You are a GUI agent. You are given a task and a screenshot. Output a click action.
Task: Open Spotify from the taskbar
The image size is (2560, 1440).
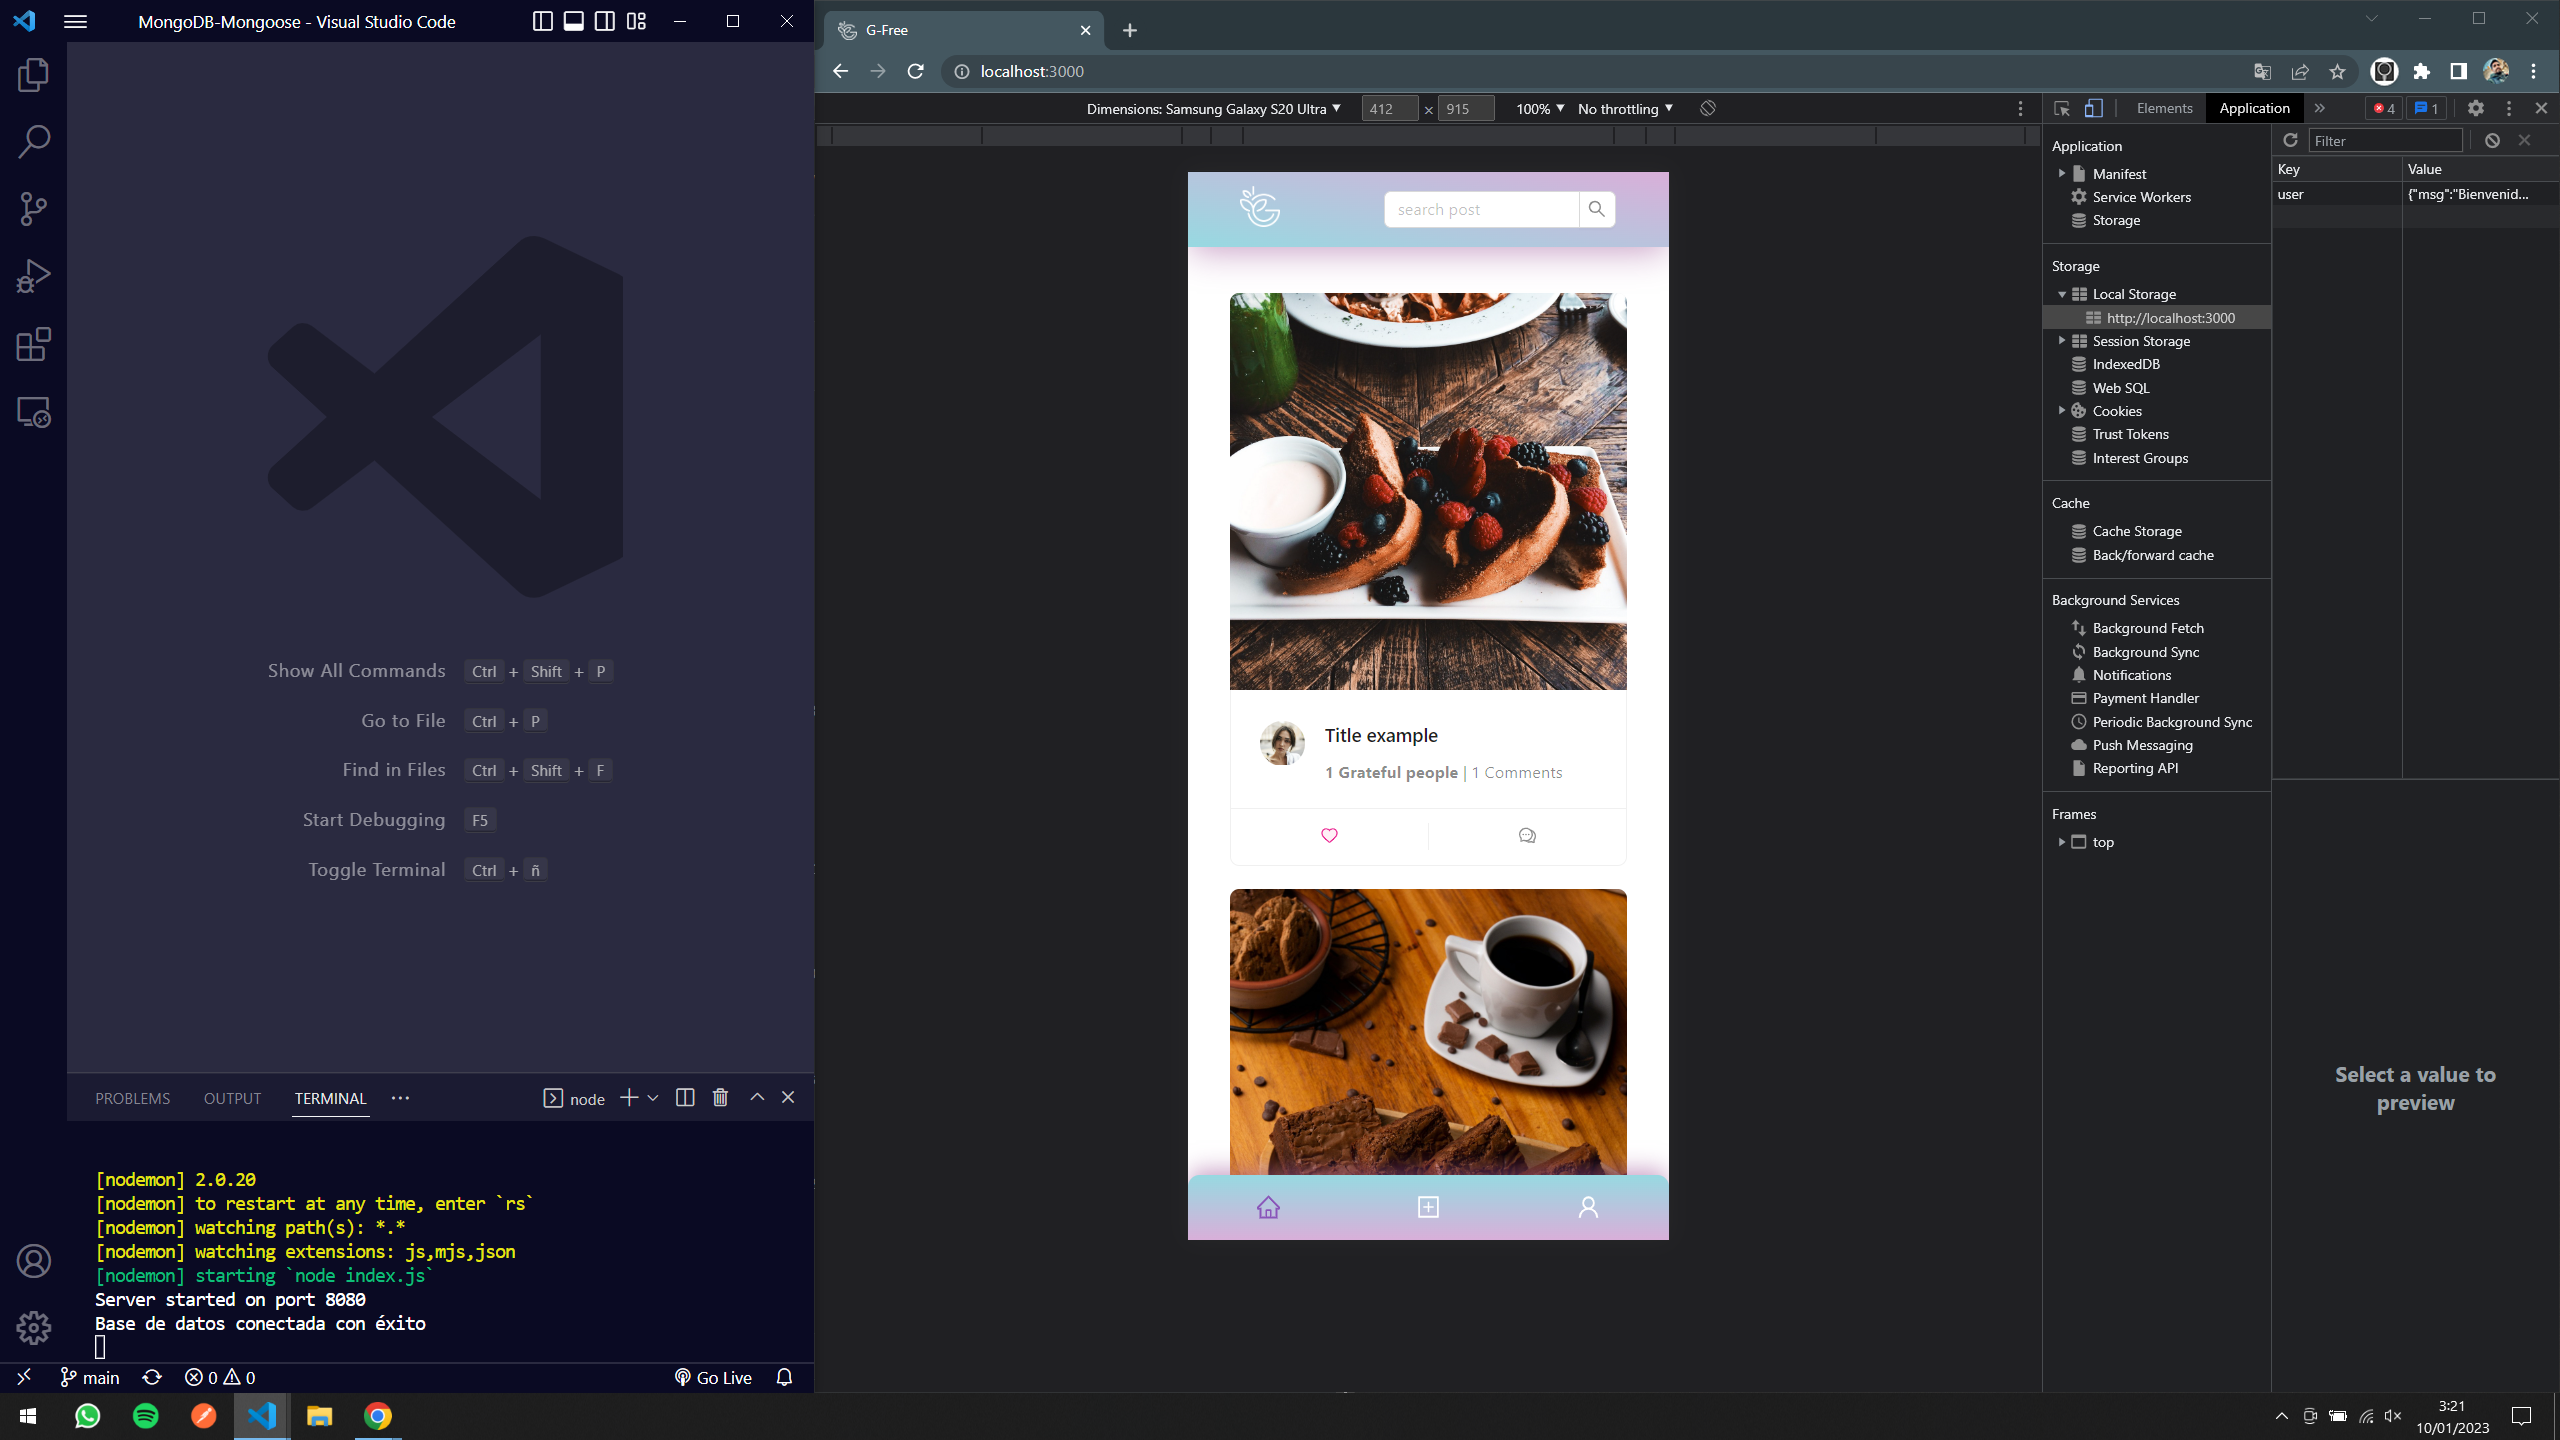(x=146, y=1416)
